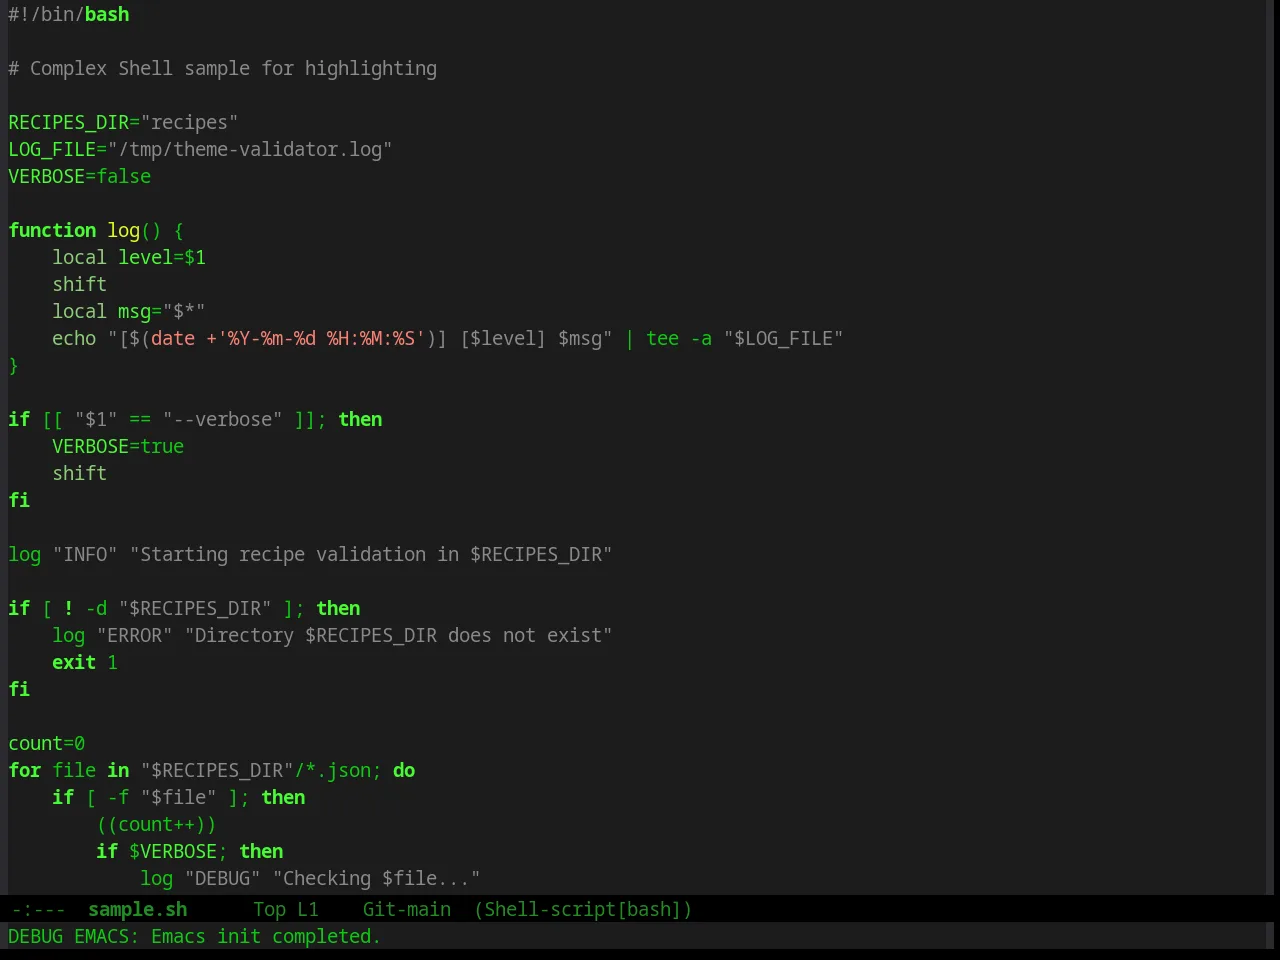This screenshot has width=1280, height=960.
Task: Click the echo area message 'Emacs init completed.'
Action: tap(265, 936)
